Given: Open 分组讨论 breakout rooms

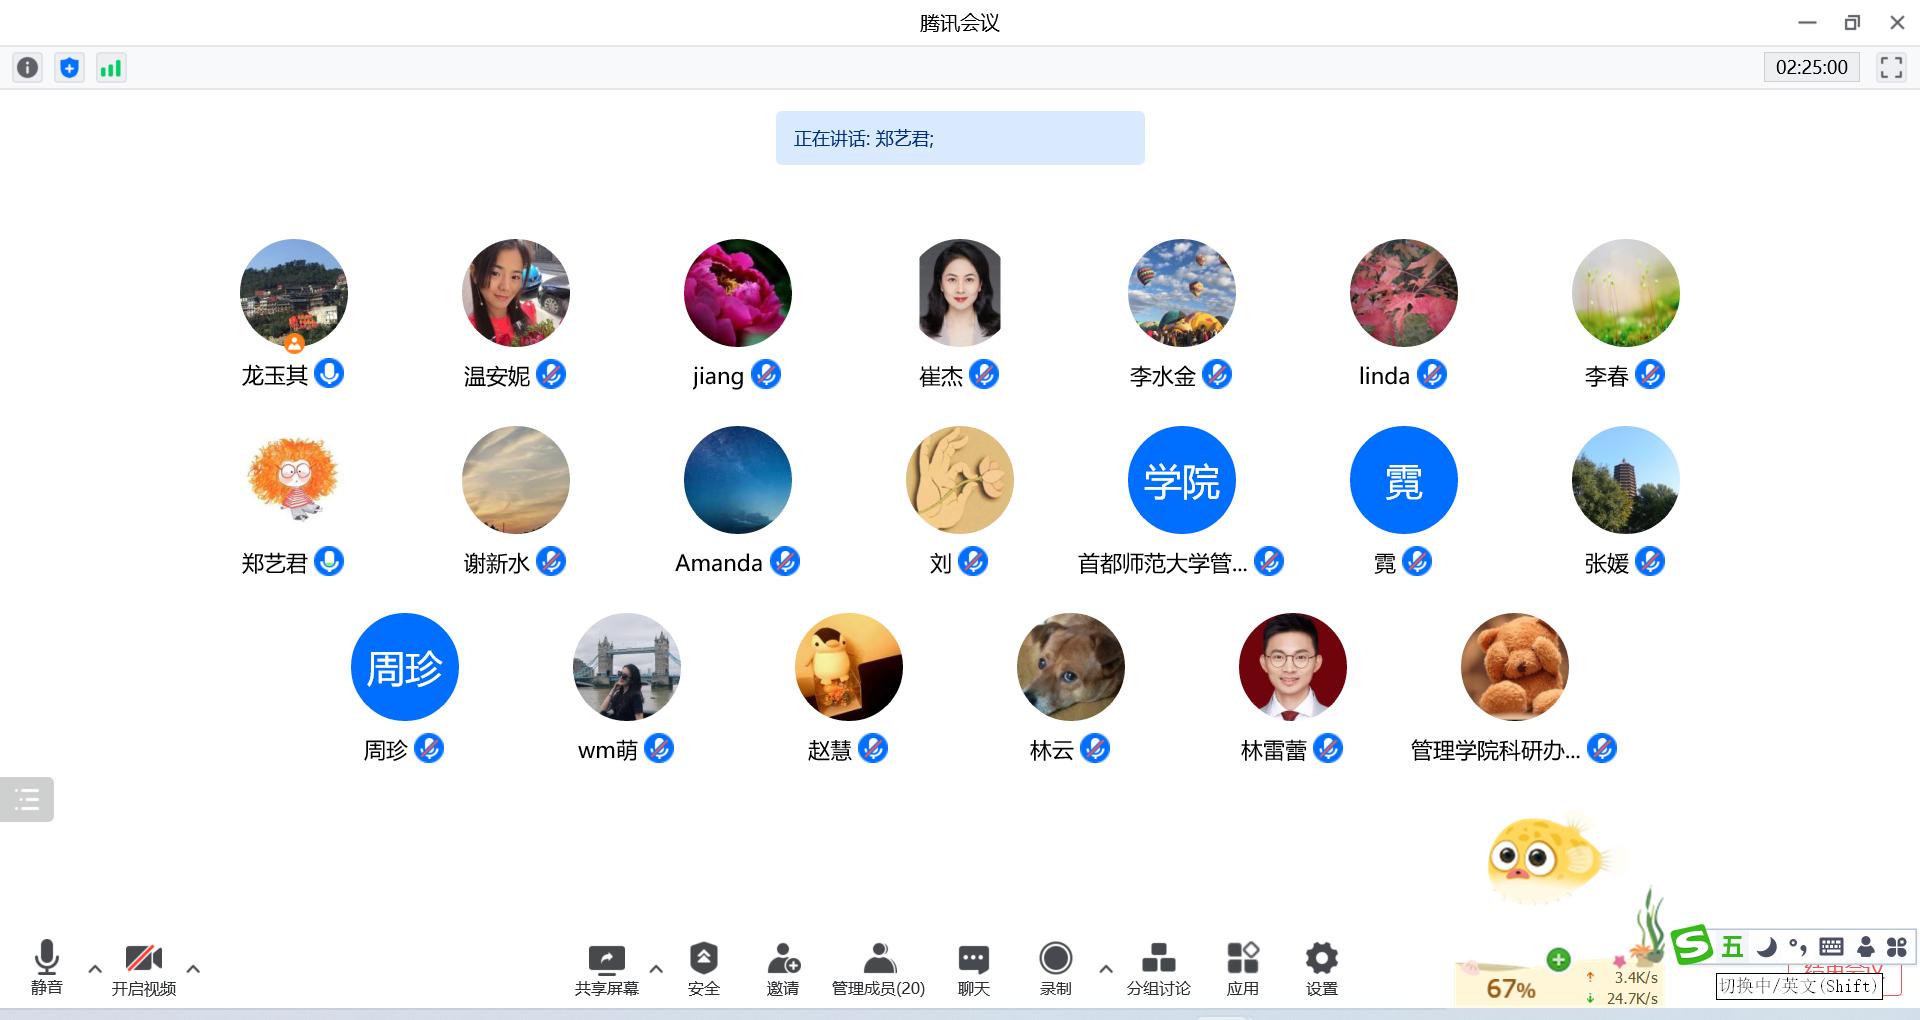Looking at the screenshot, I should 1158,968.
